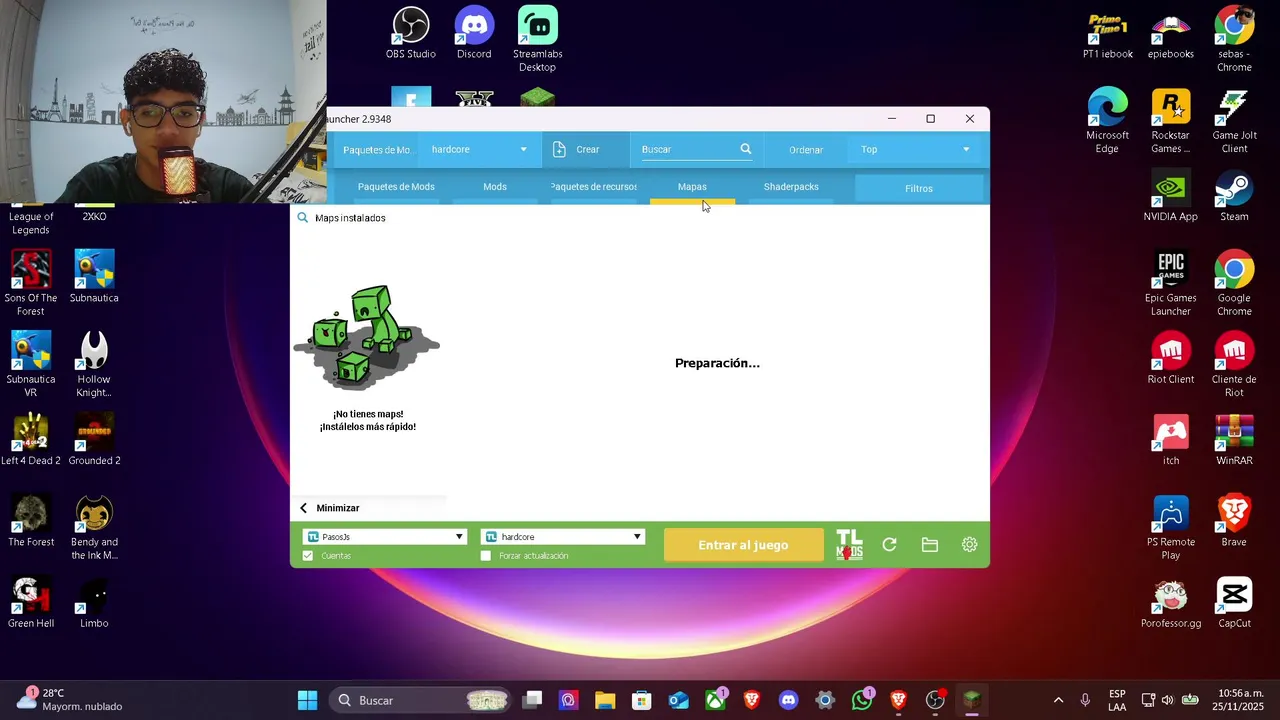Switch to the Mods tab
Viewport: 1280px width, 720px height.
point(495,187)
